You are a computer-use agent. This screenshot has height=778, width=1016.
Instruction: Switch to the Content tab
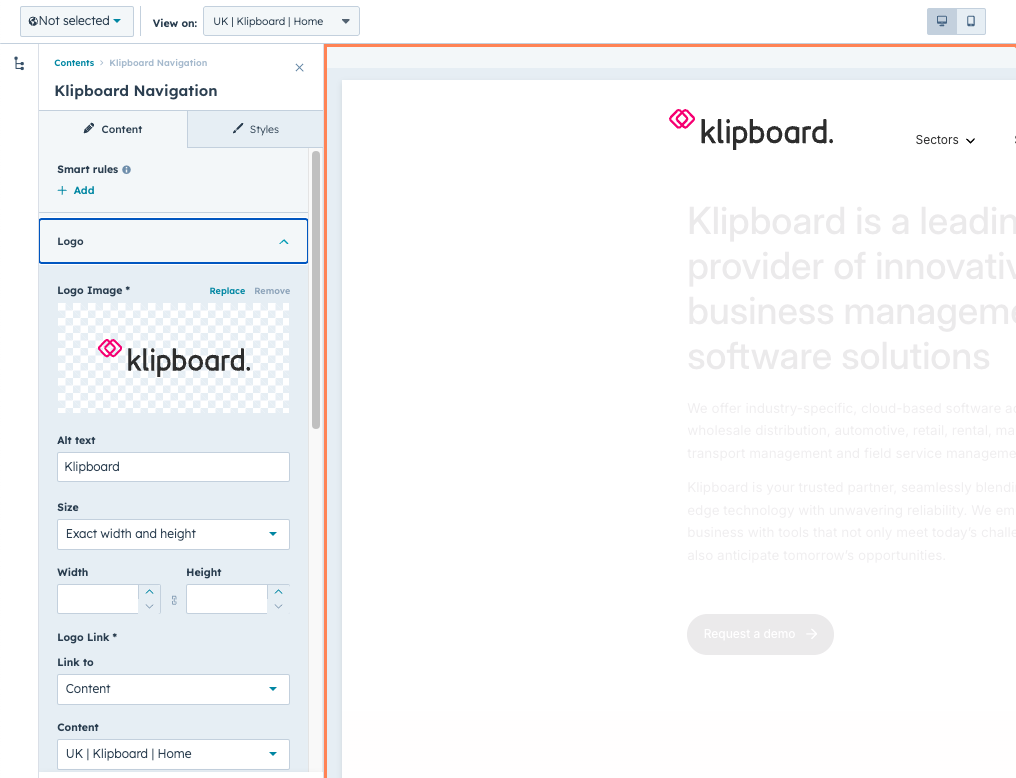tap(113, 129)
